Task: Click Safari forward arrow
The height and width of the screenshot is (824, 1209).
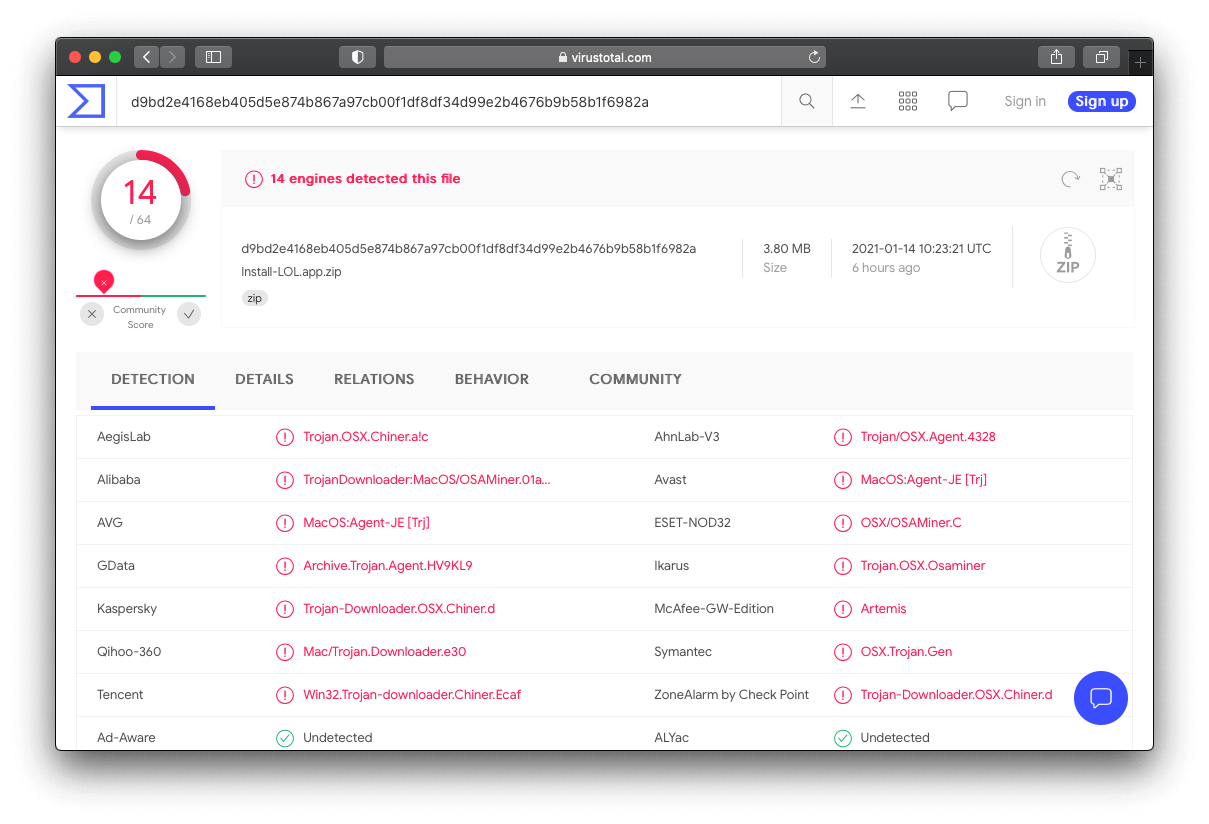Action: tap(172, 57)
